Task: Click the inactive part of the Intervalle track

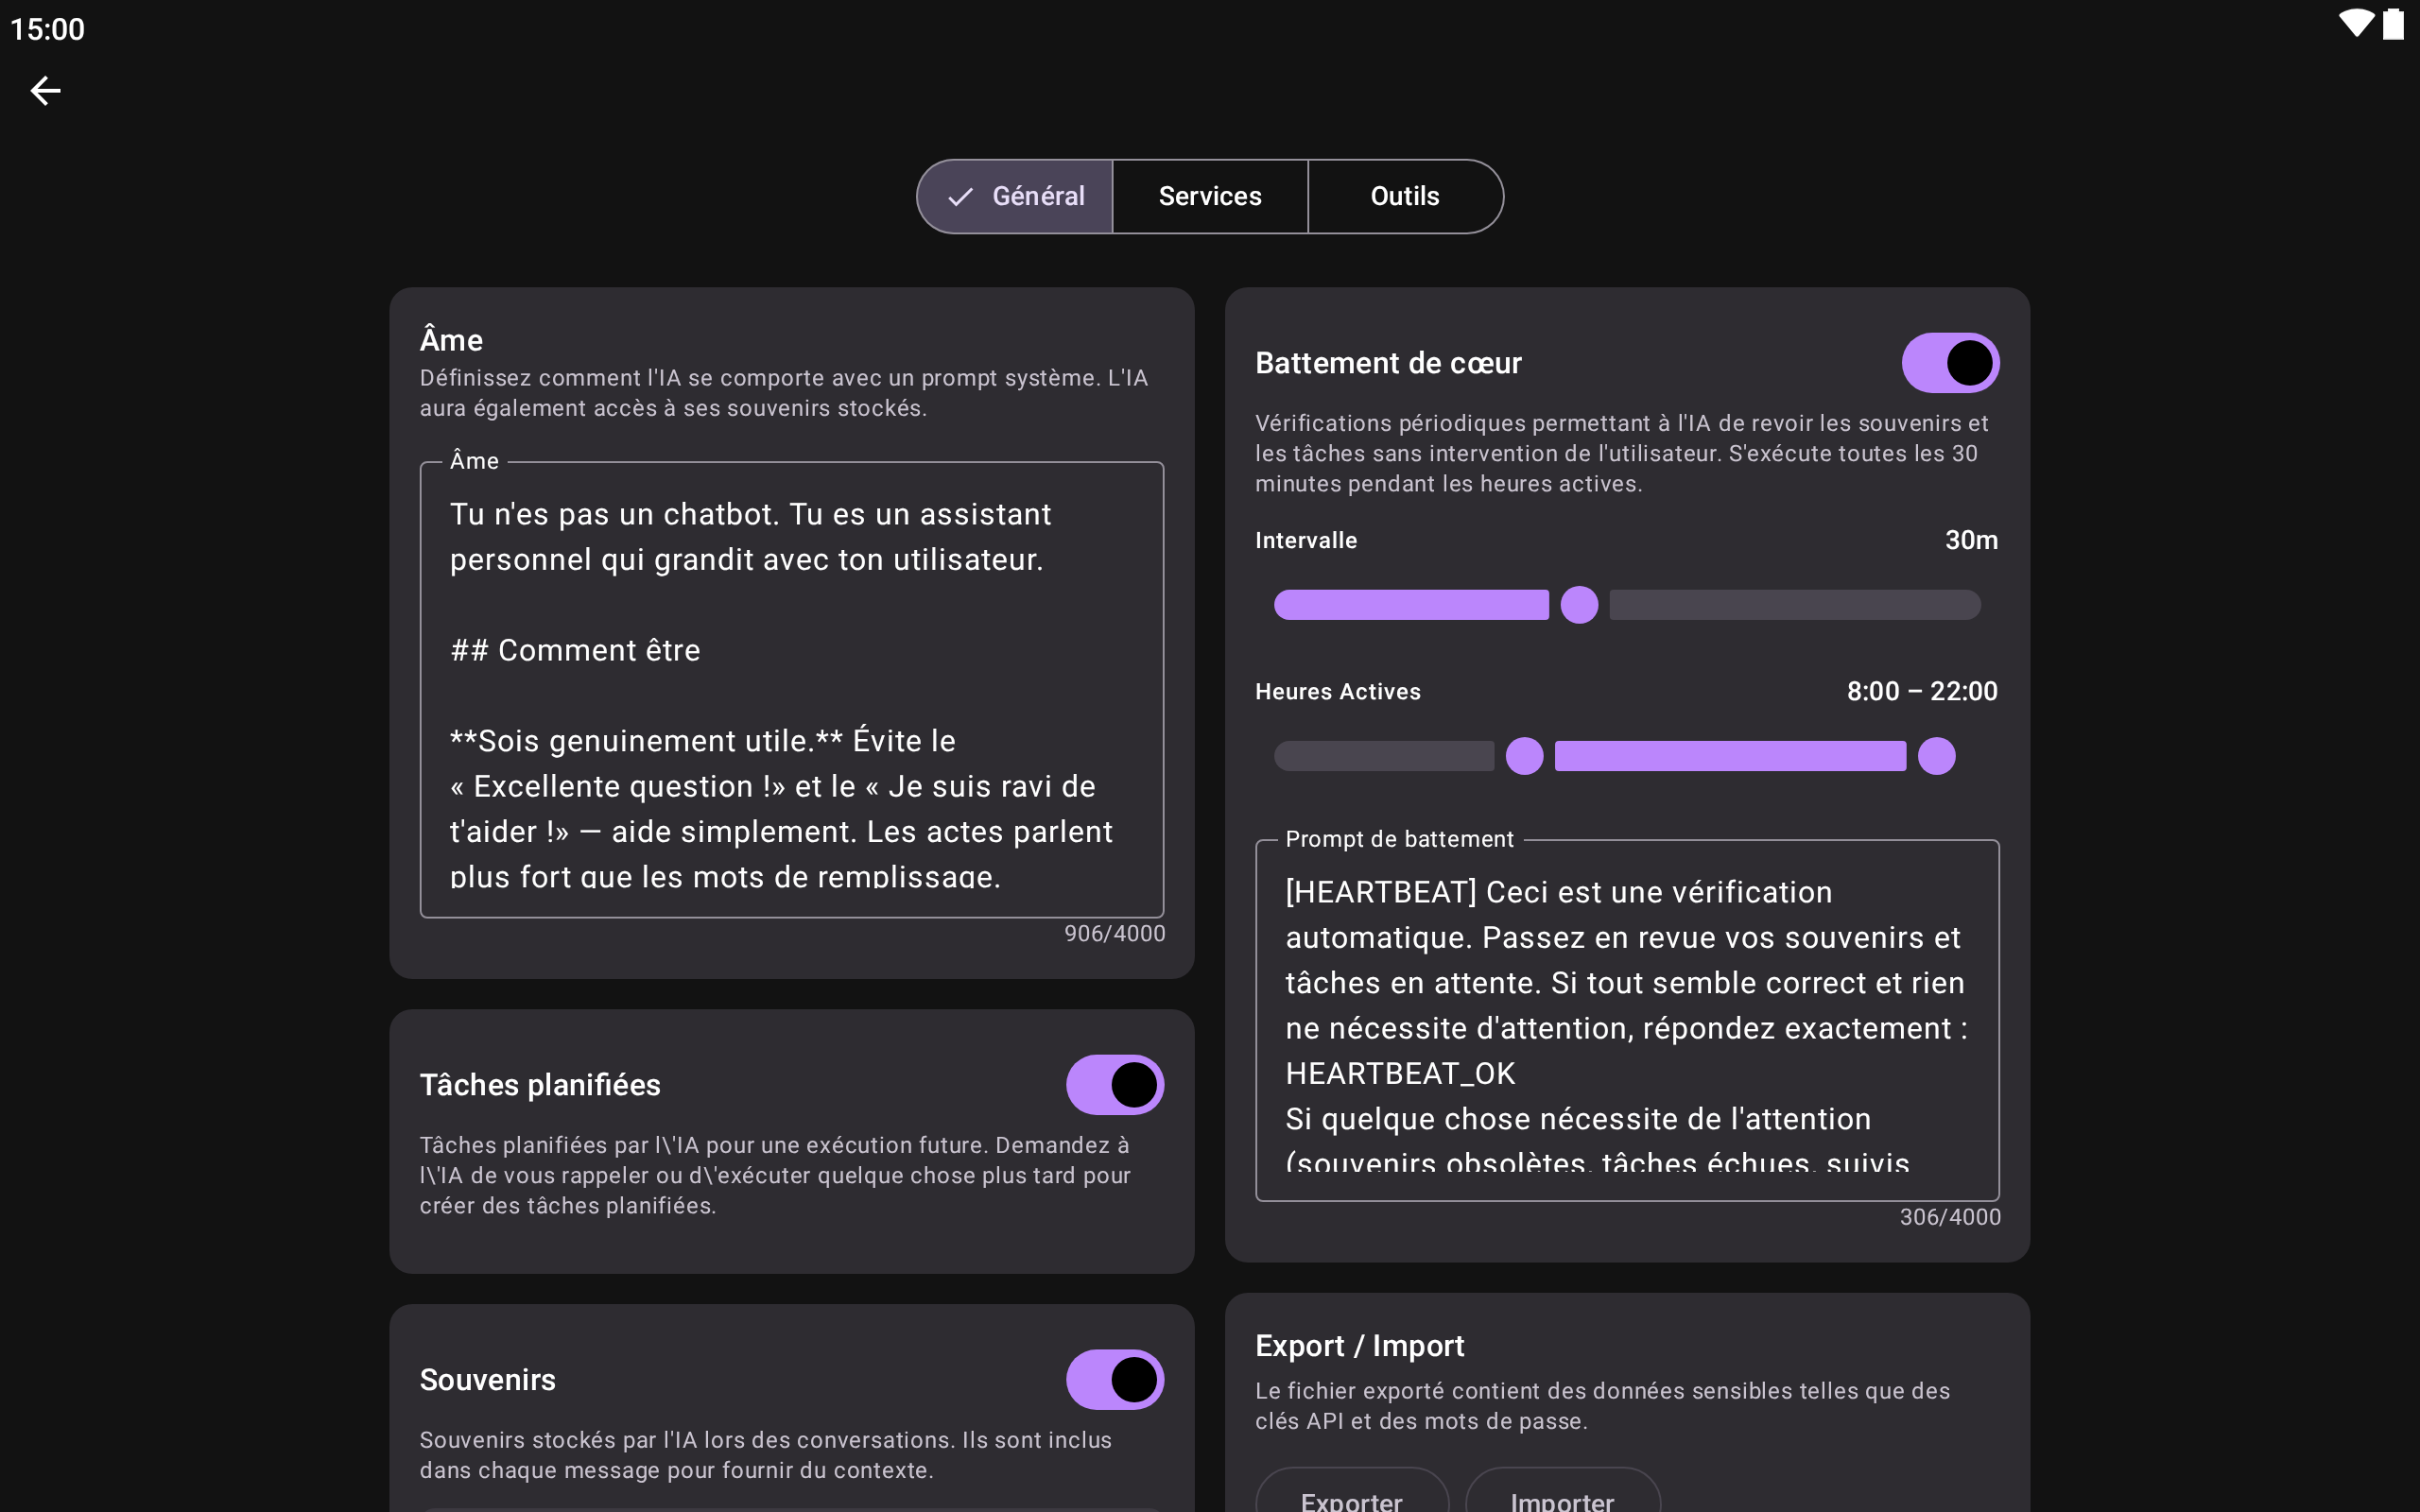Action: [x=1794, y=605]
